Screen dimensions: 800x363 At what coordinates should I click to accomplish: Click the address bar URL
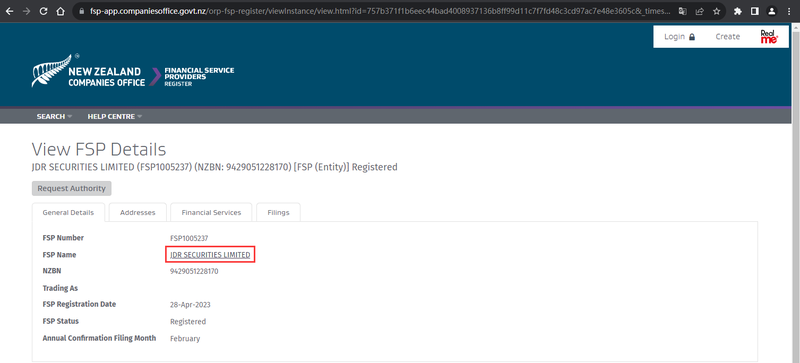(x=379, y=11)
